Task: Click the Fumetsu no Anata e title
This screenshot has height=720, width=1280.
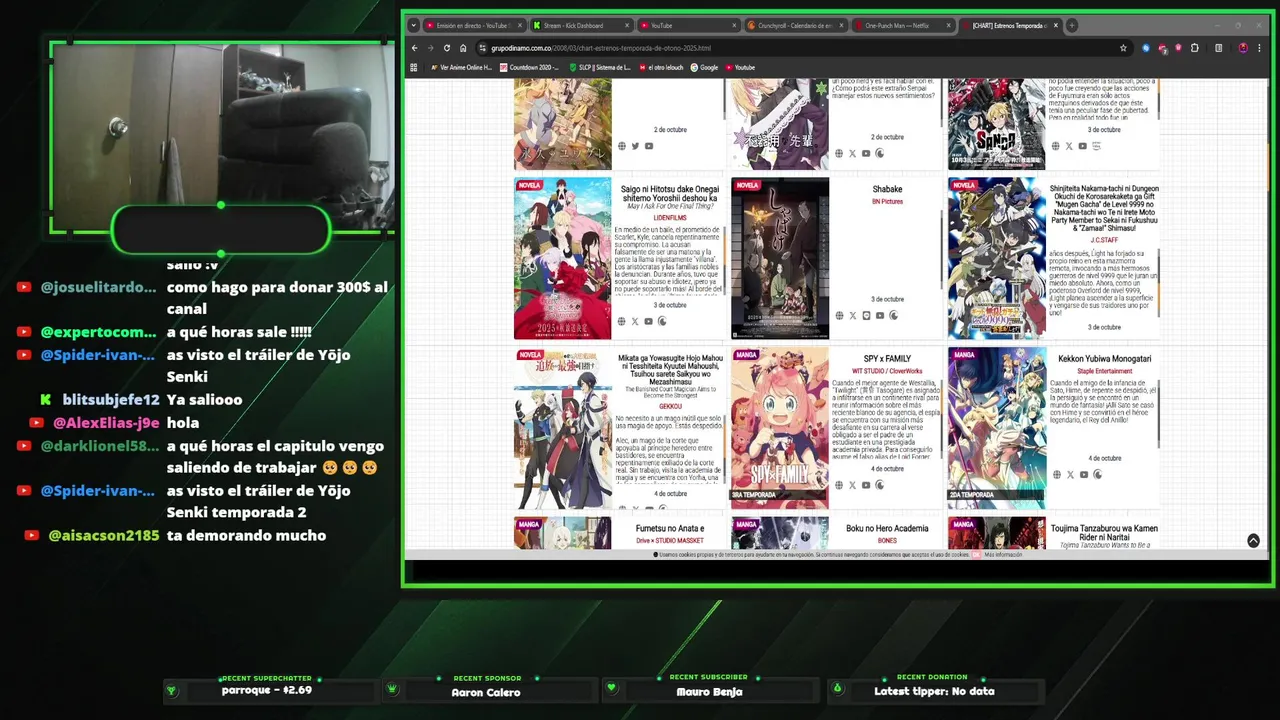Action: [670, 528]
